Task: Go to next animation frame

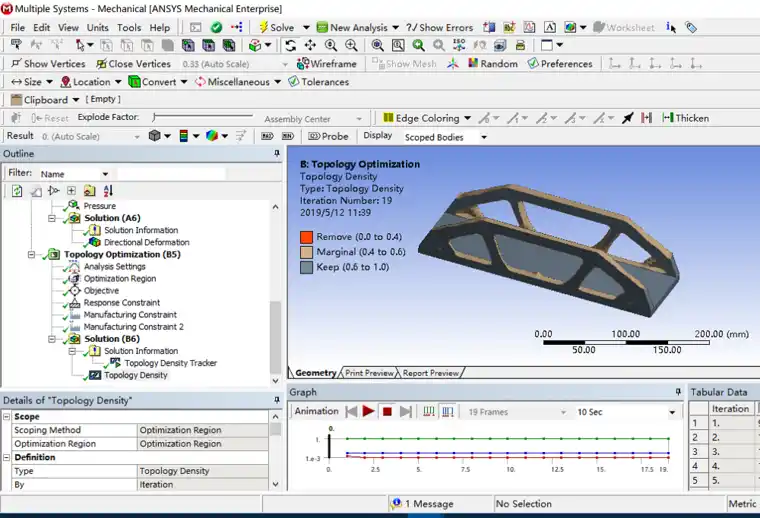Action: coord(406,411)
